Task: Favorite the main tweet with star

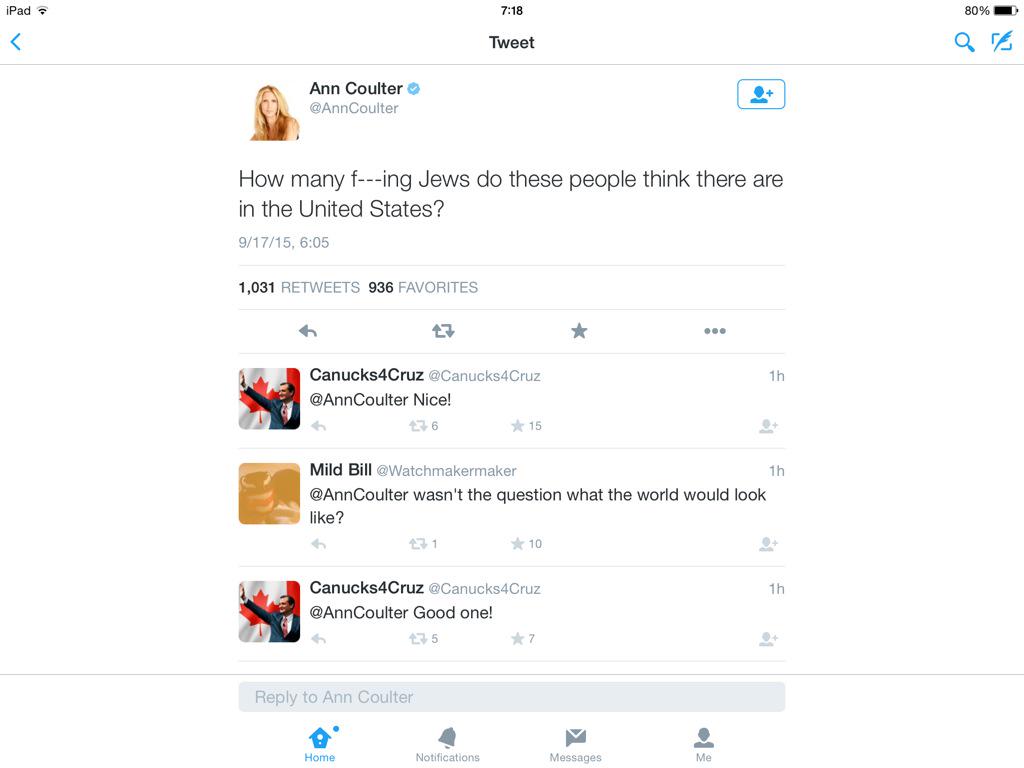Action: coord(579,331)
